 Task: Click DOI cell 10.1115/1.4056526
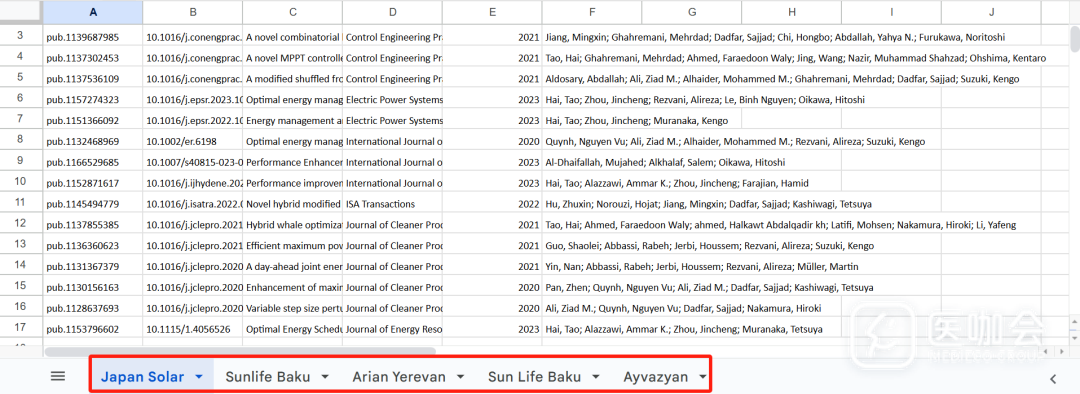pyautogui.click(x=193, y=329)
